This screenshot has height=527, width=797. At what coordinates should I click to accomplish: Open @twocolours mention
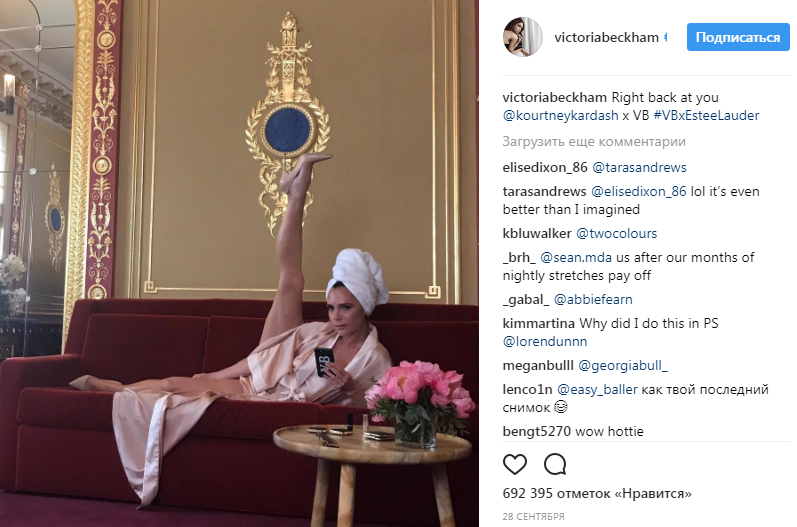(617, 233)
